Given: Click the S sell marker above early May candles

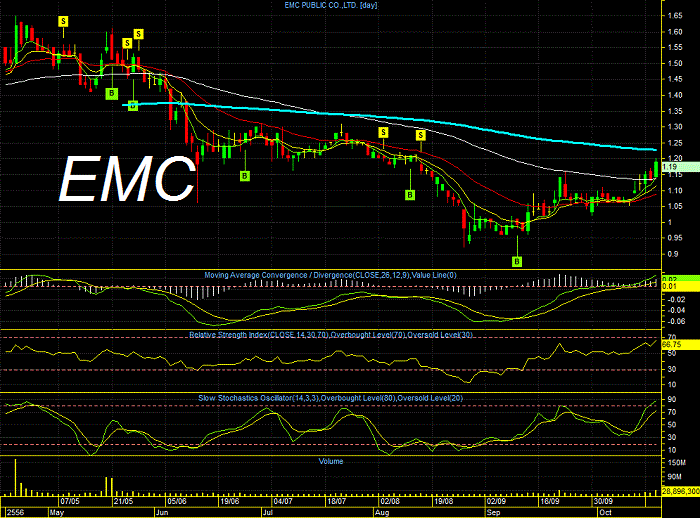Looking at the screenshot, I should click(x=63, y=21).
